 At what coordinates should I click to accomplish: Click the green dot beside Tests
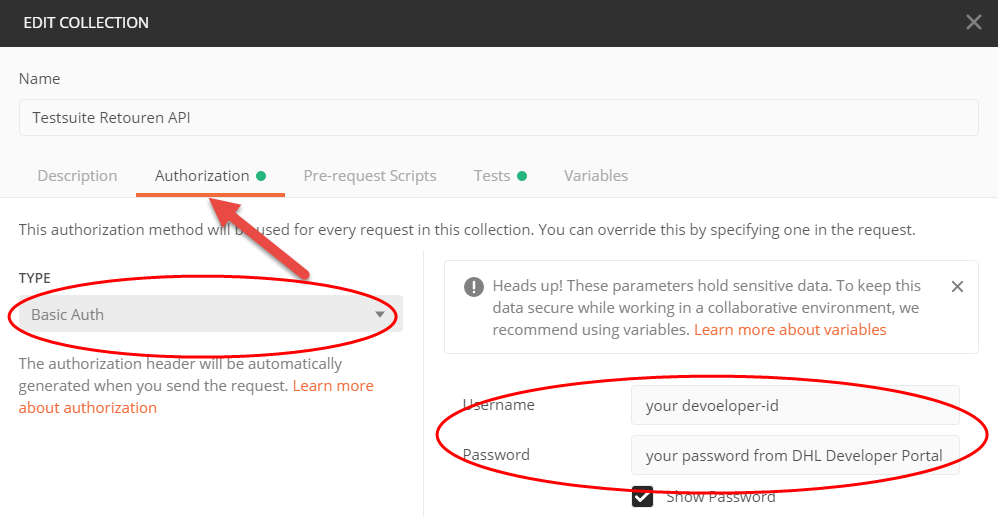tap(523, 176)
